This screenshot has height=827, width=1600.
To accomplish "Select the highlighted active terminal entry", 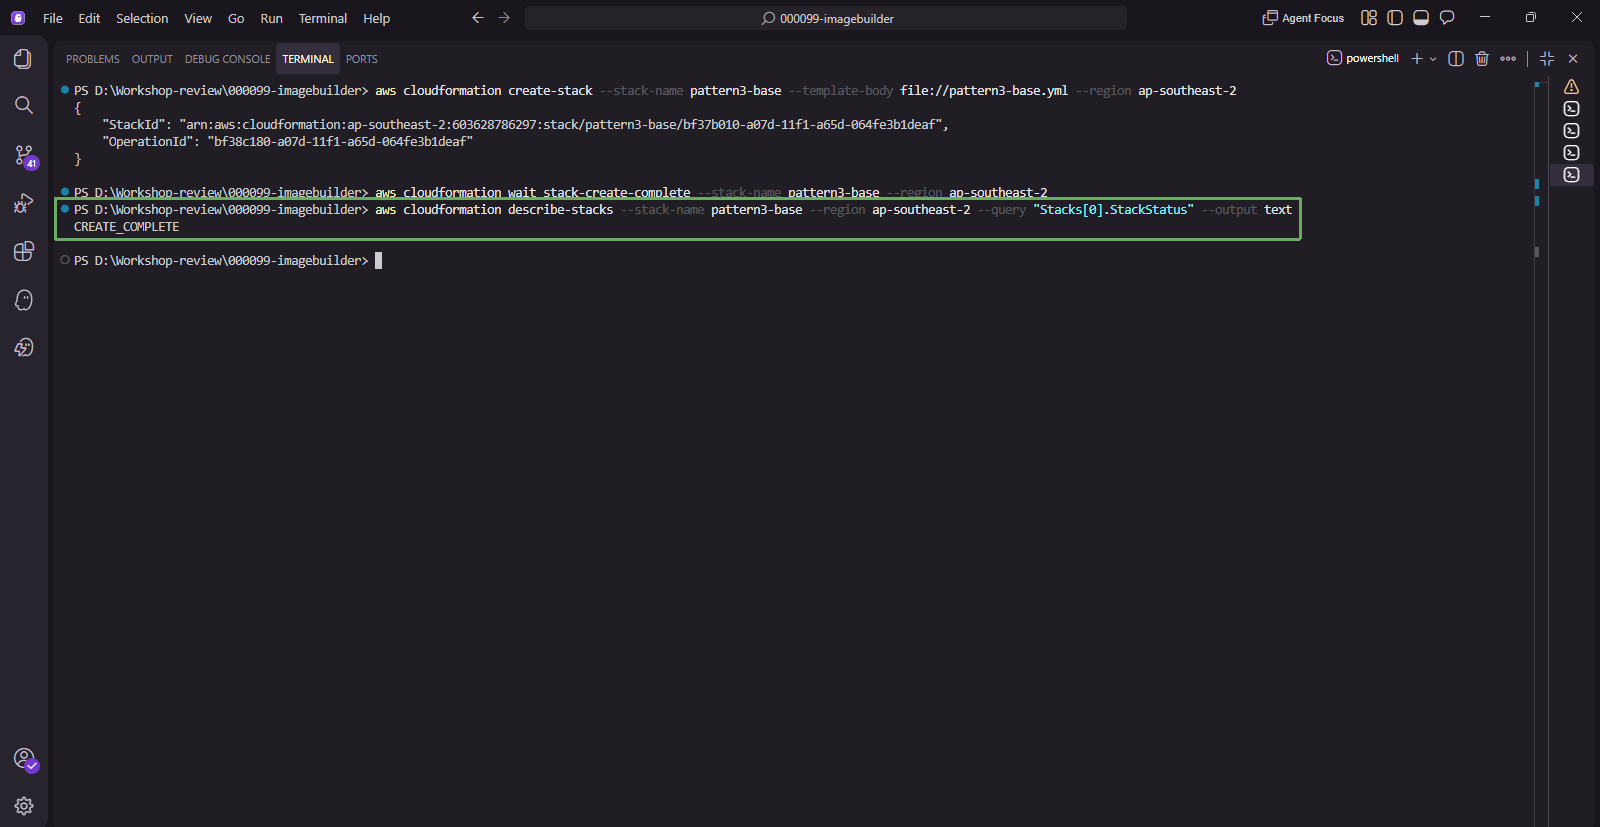I will pos(1572,175).
